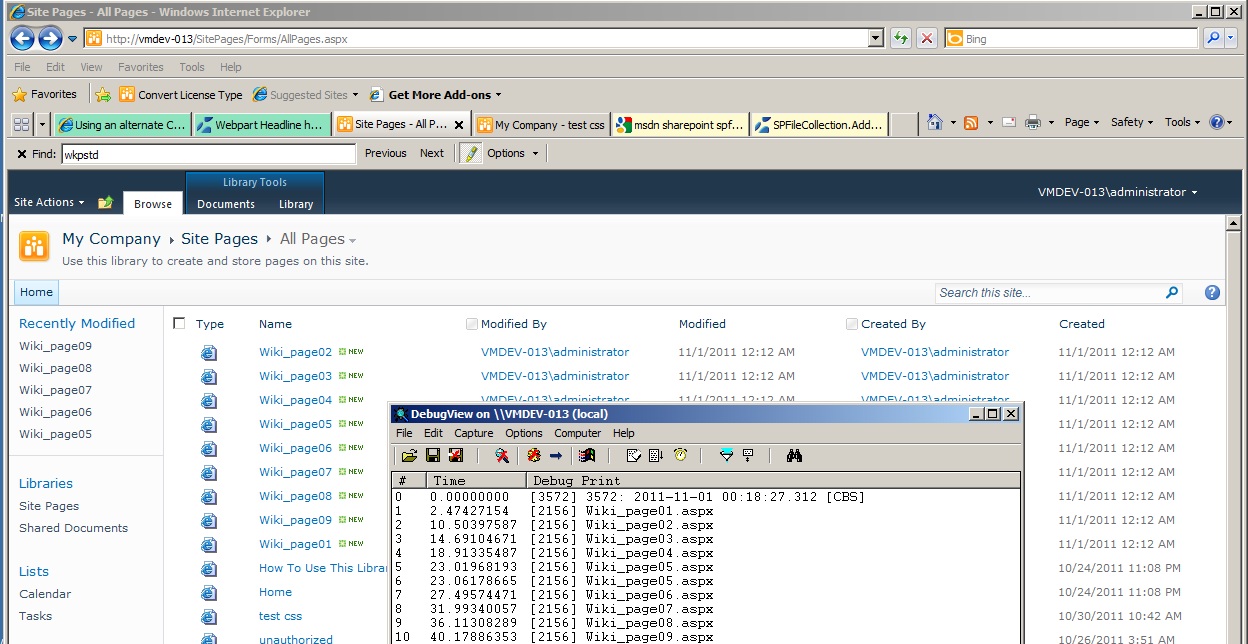Switch to the SPFileCollection.Add browser tab
The image size is (1248, 644).
coord(819,125)
